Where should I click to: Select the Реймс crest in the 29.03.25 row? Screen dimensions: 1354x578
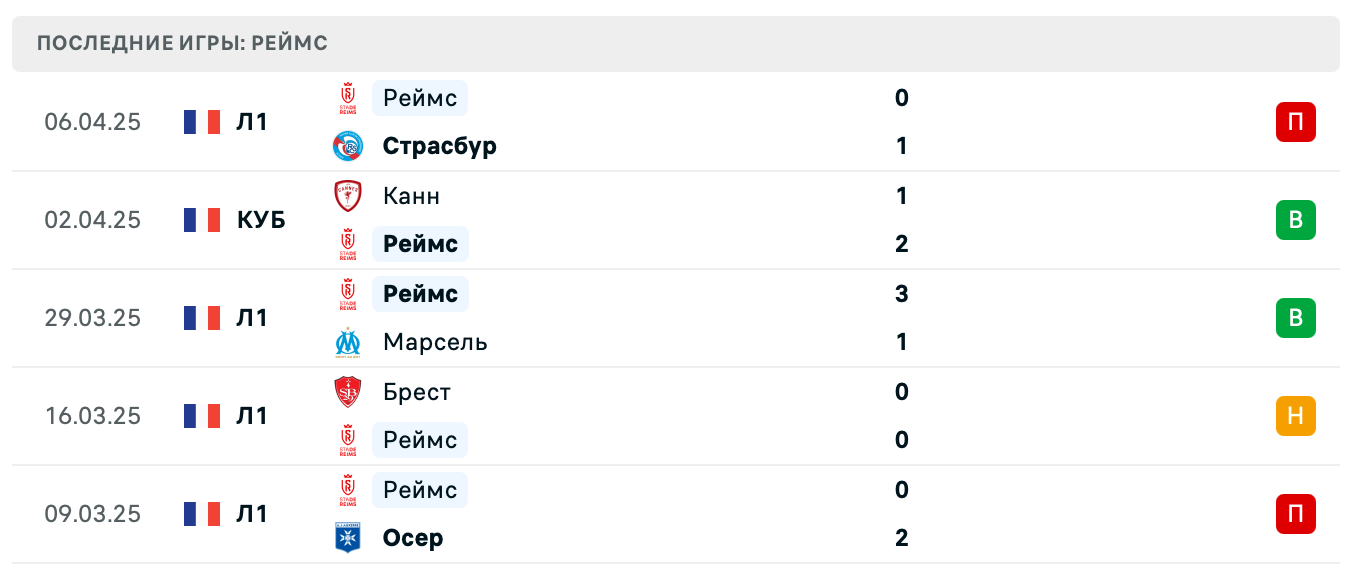coord(347,294)
